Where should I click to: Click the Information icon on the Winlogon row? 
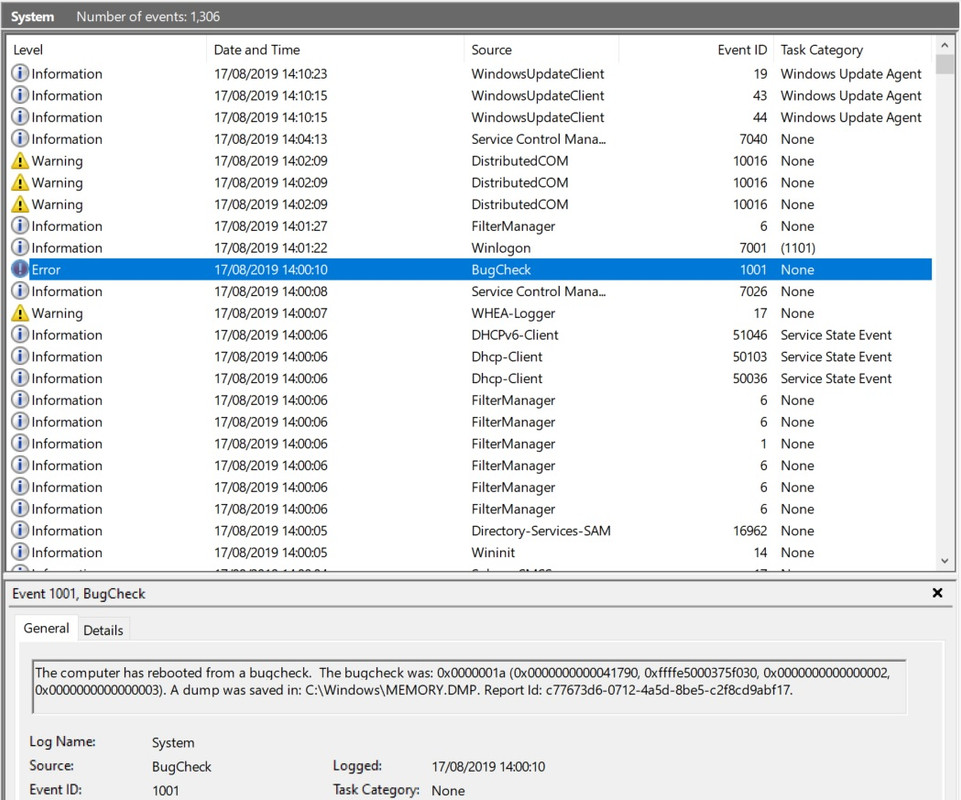[20, 248]
